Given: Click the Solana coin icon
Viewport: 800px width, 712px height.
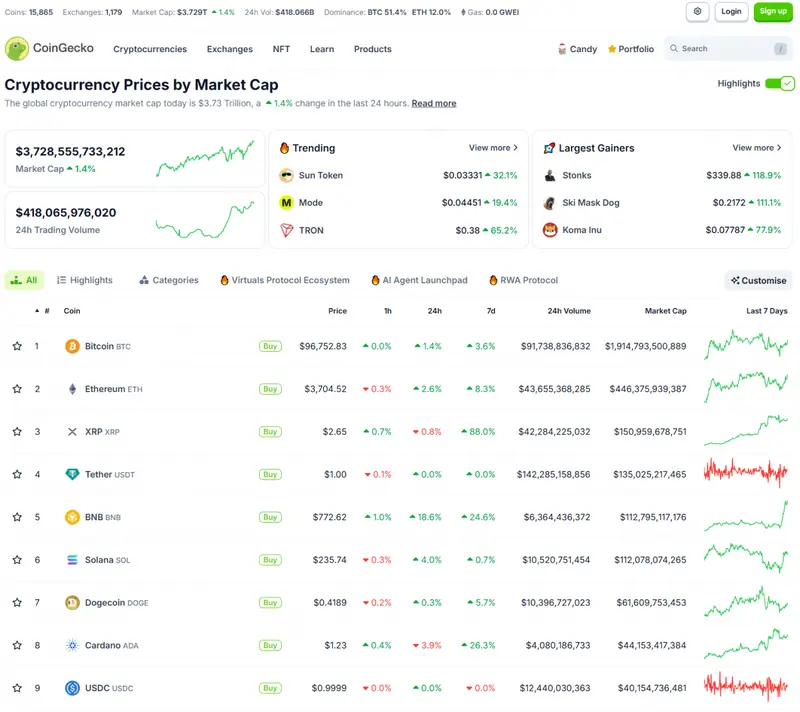Looking at the screenshot, I should coord(72,560).
